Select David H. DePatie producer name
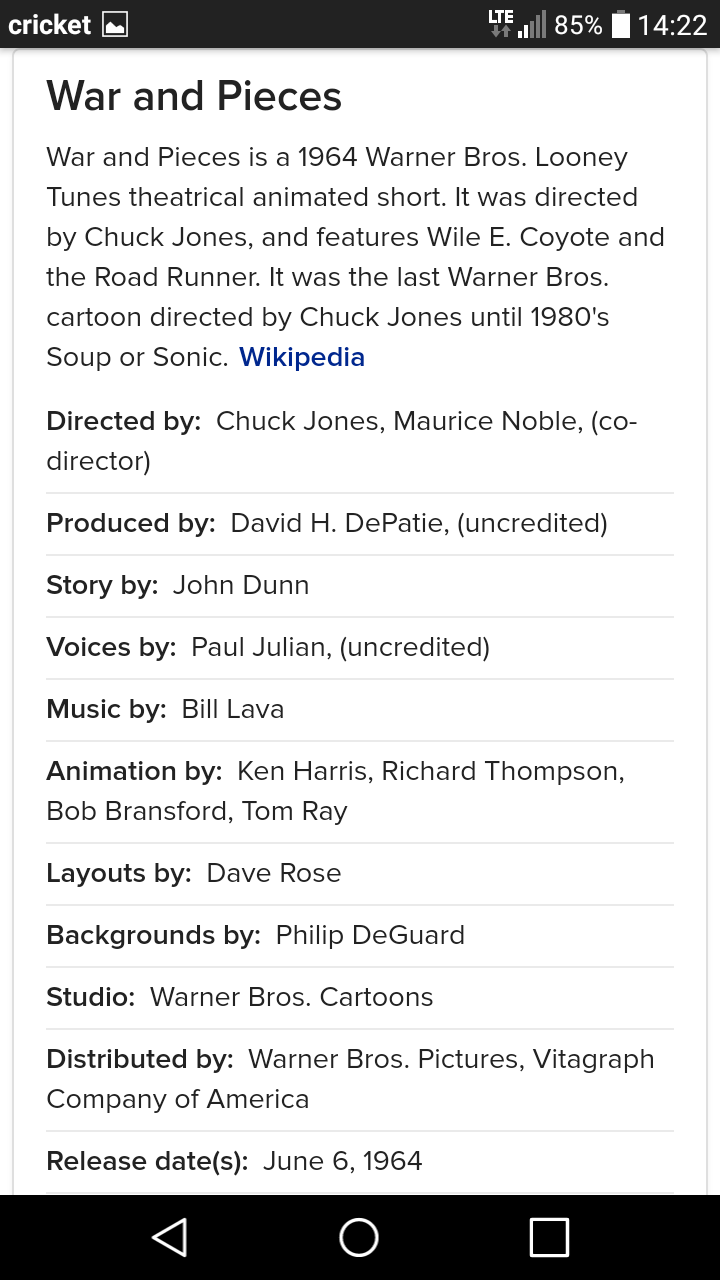The width and height of the screenshot is (720, 1280). [x=337, y=523]
